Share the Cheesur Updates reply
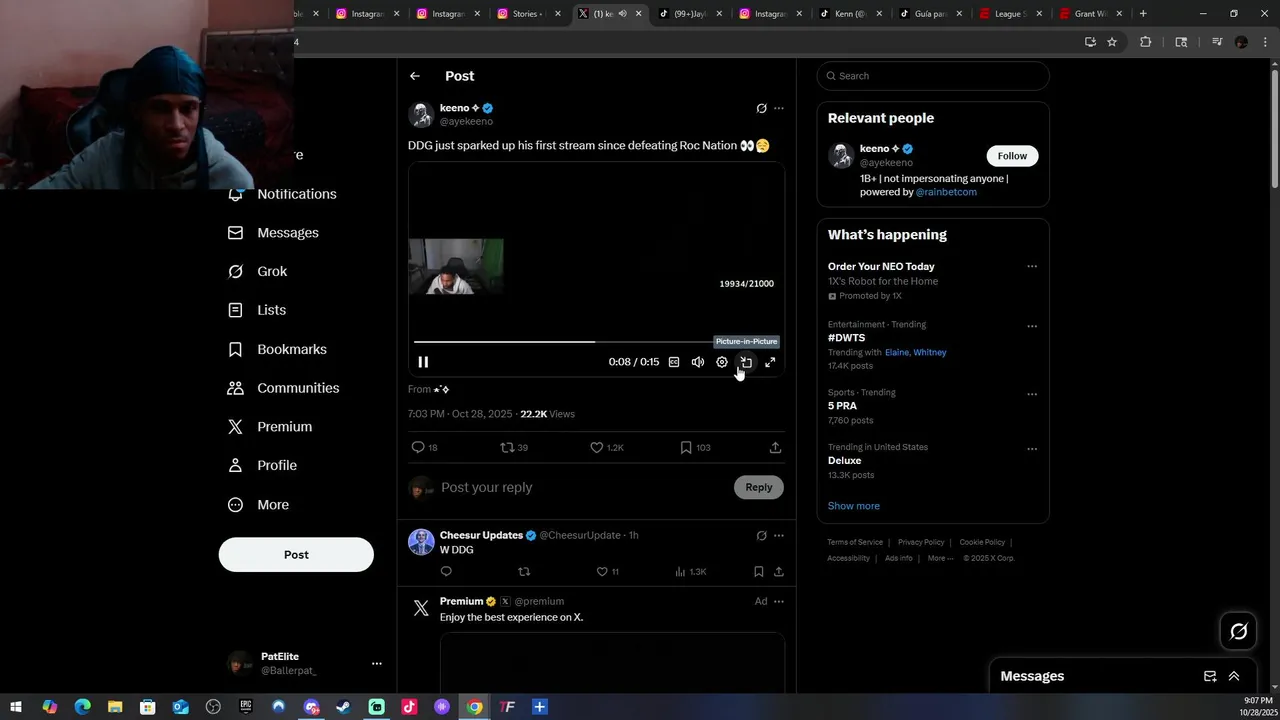Screen dimensions: 1280x720 tap(779, 572)
